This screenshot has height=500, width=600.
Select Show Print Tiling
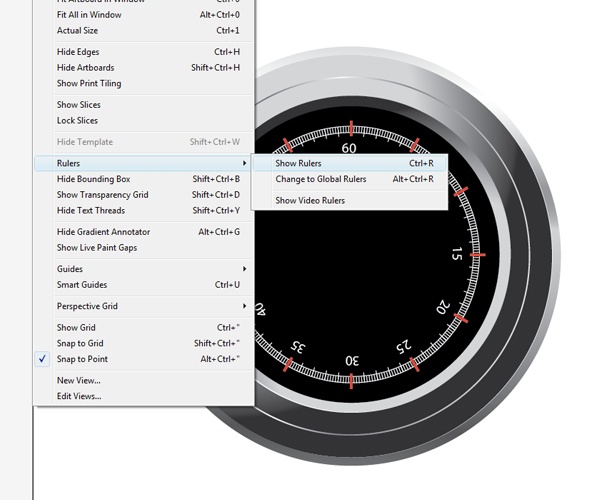[144, 83]
